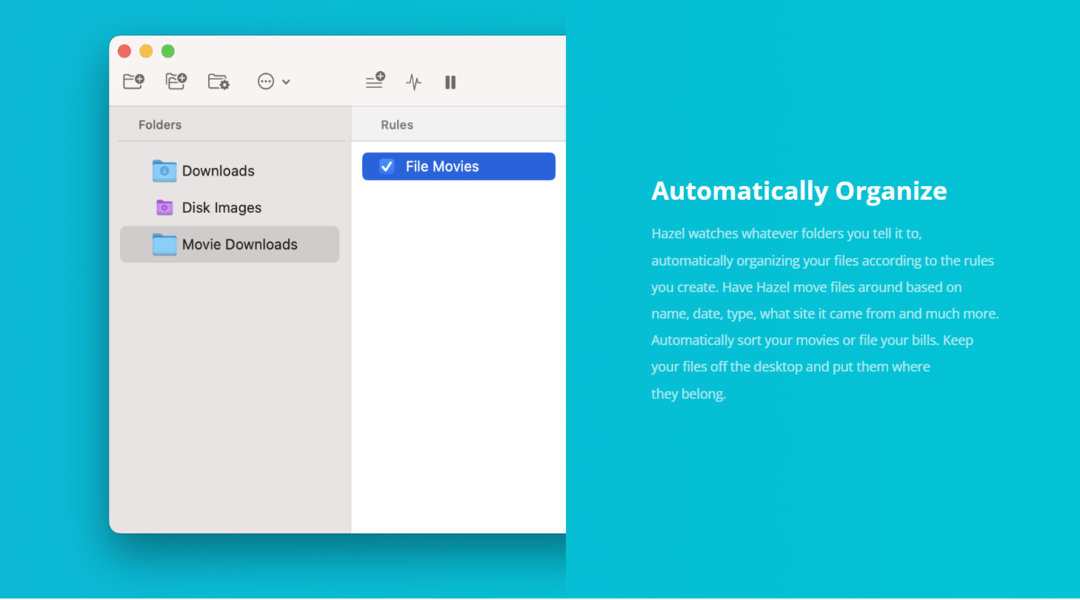Click the Hazel description paragraph text
The width and height of the screenshot is (1080, 600).
[823, 313]
